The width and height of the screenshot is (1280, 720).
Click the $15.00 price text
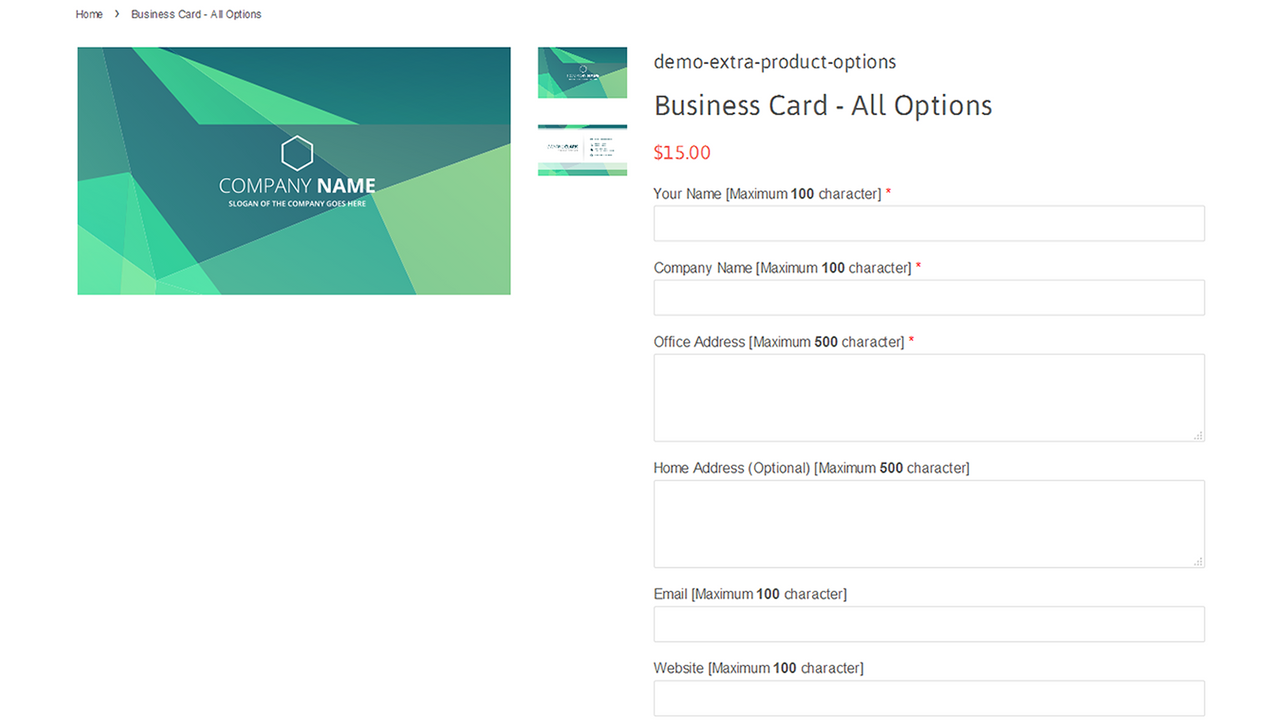coord(682,152)
